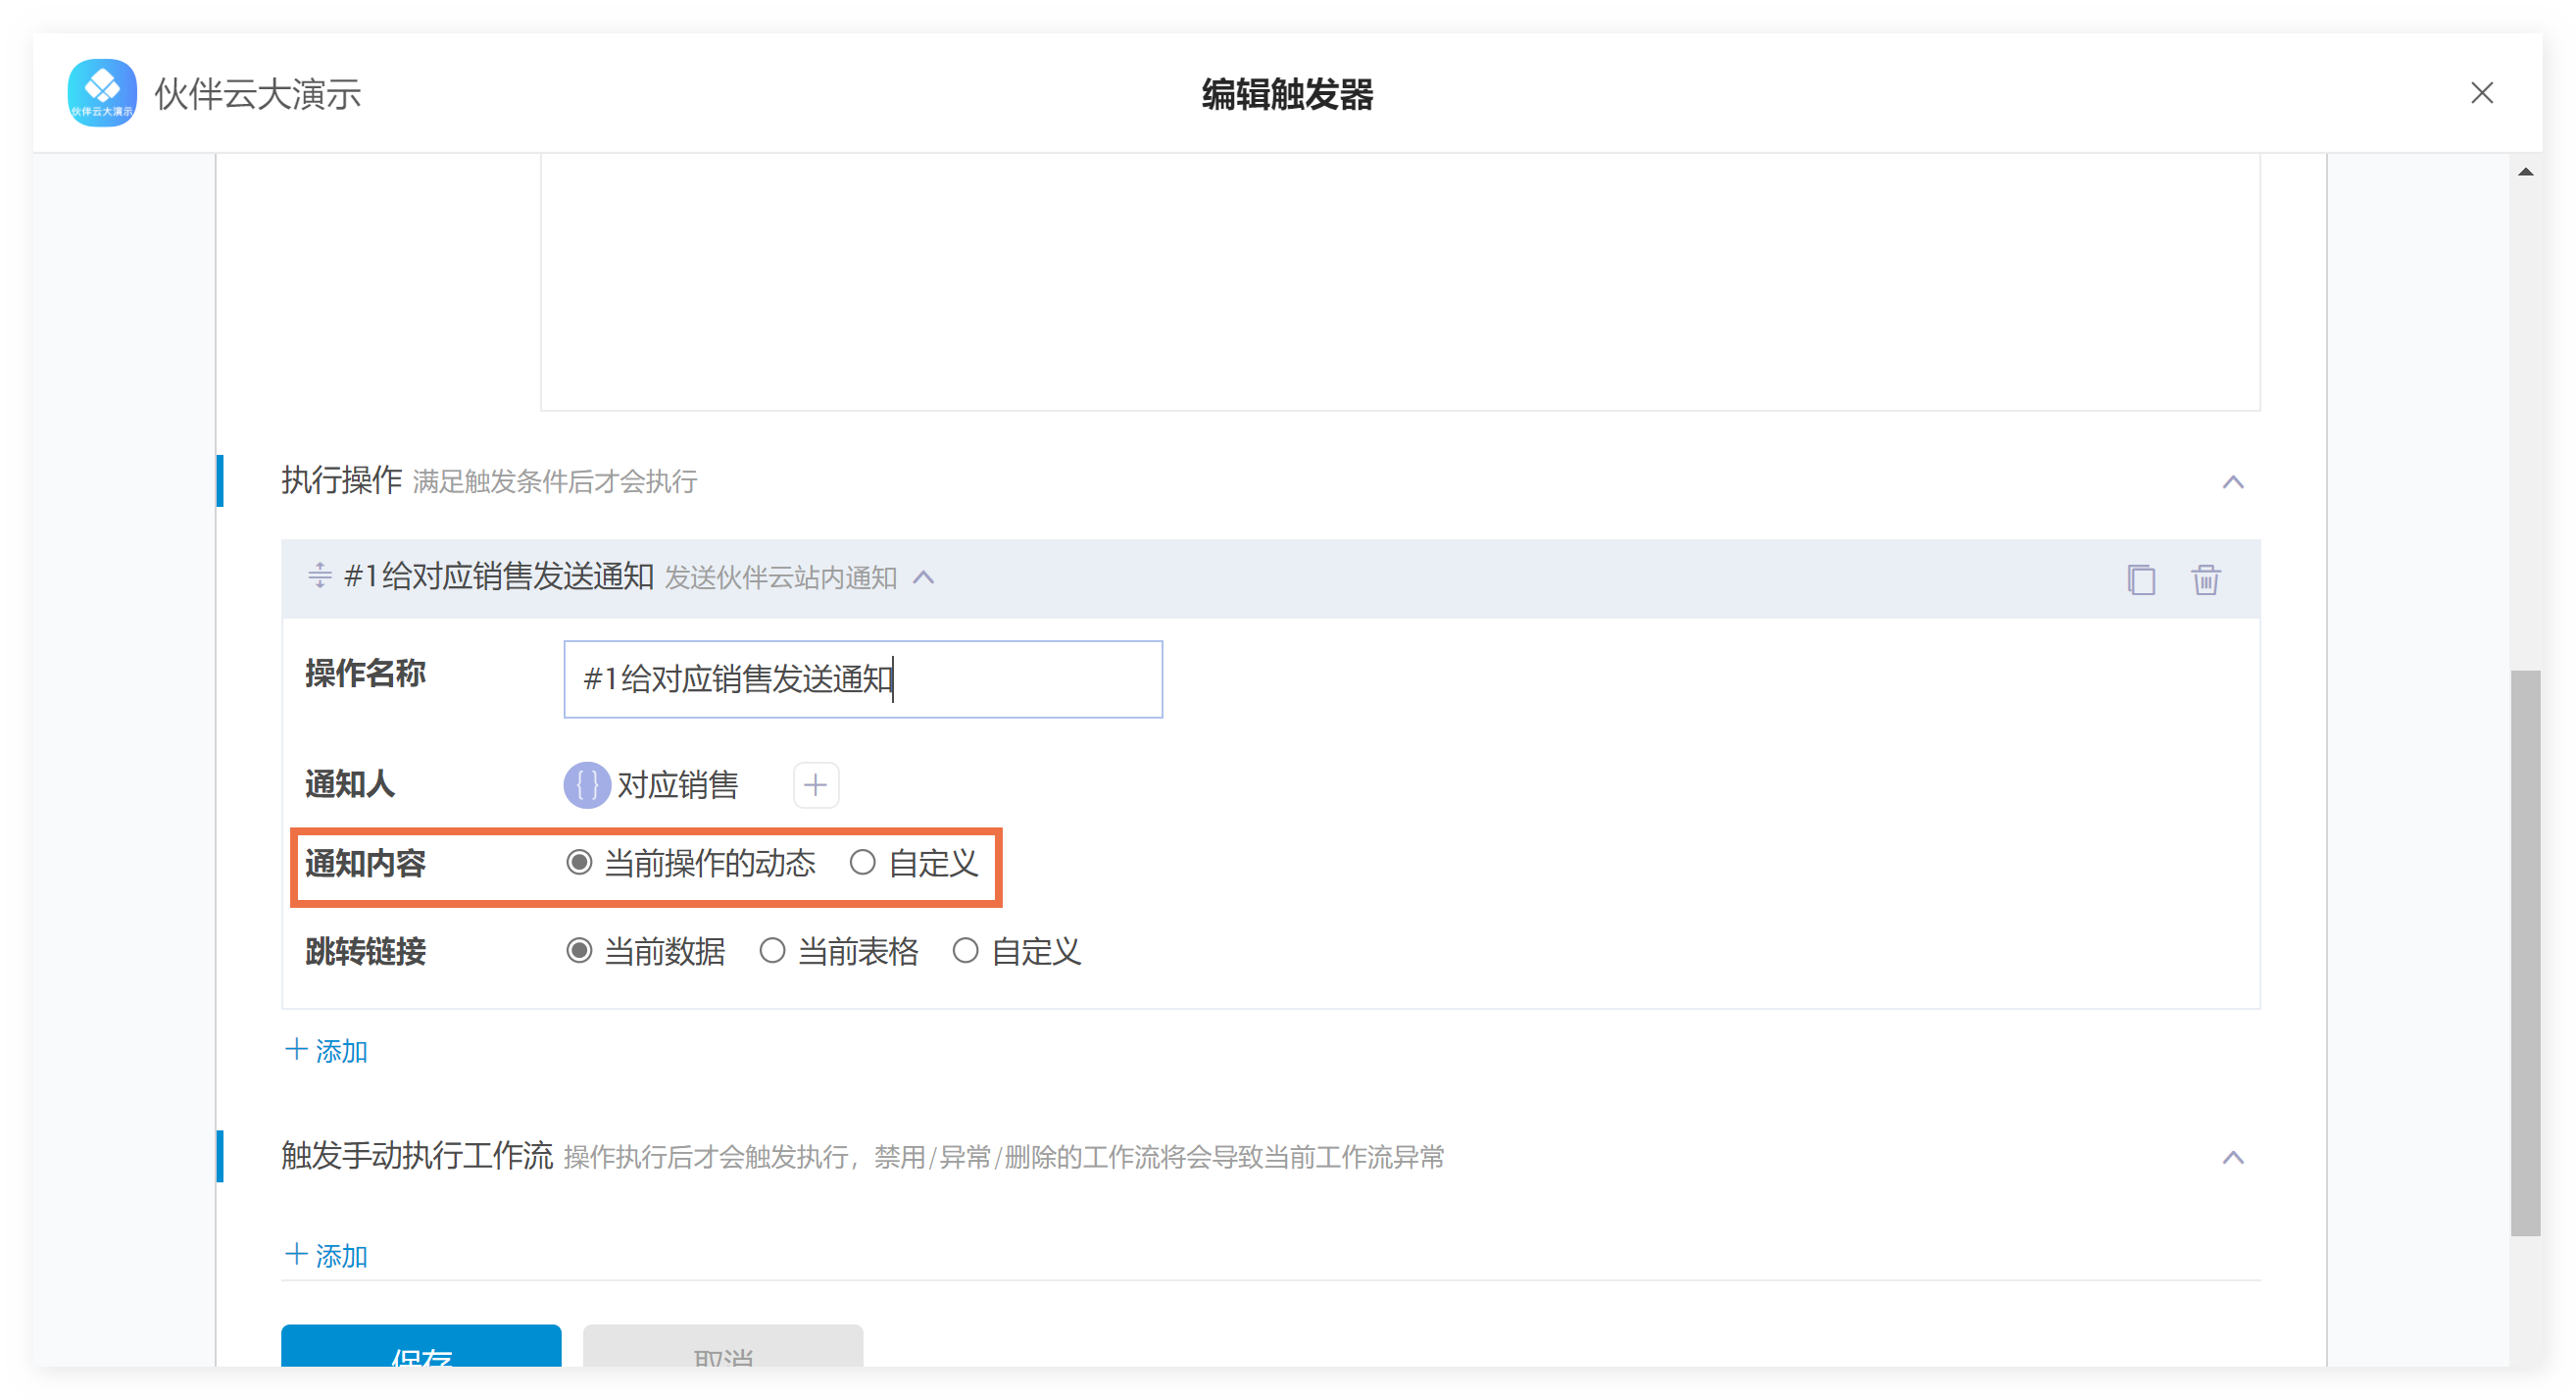Collapse the 执行操作 section
This screenshot has height=1400, width=2576.
2232,482
